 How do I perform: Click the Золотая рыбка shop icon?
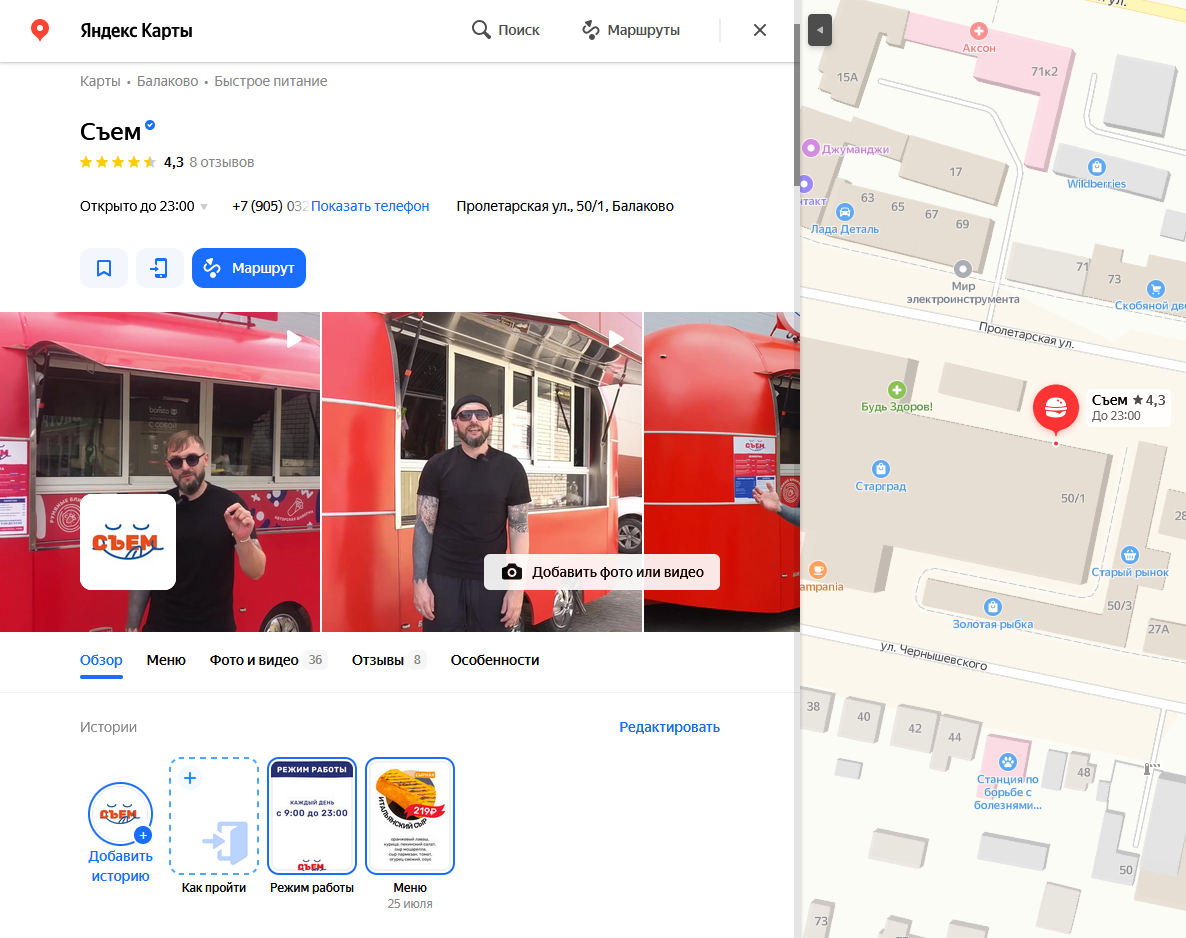coord(992,607)
